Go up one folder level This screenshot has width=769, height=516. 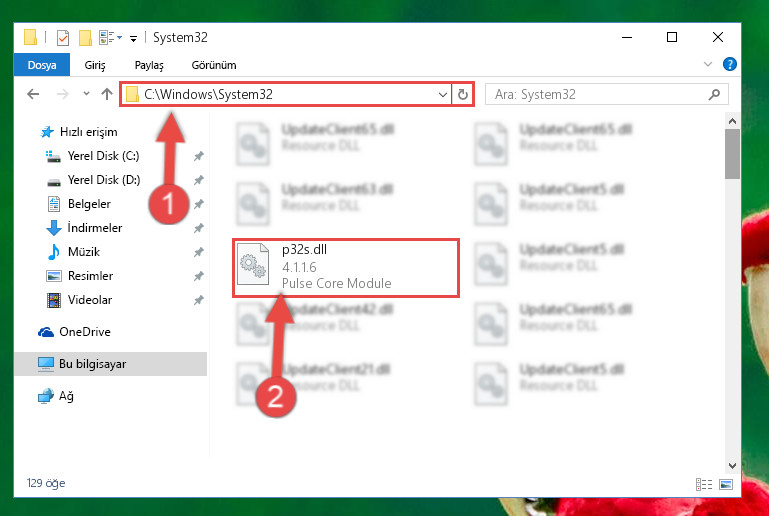pos(107,94)
